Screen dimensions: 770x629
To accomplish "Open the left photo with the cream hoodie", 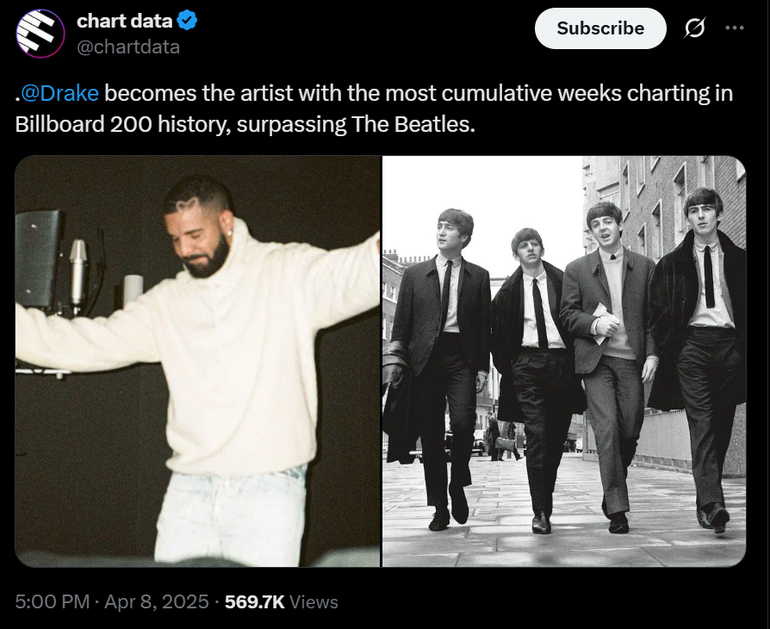I will tap(197, 361).
